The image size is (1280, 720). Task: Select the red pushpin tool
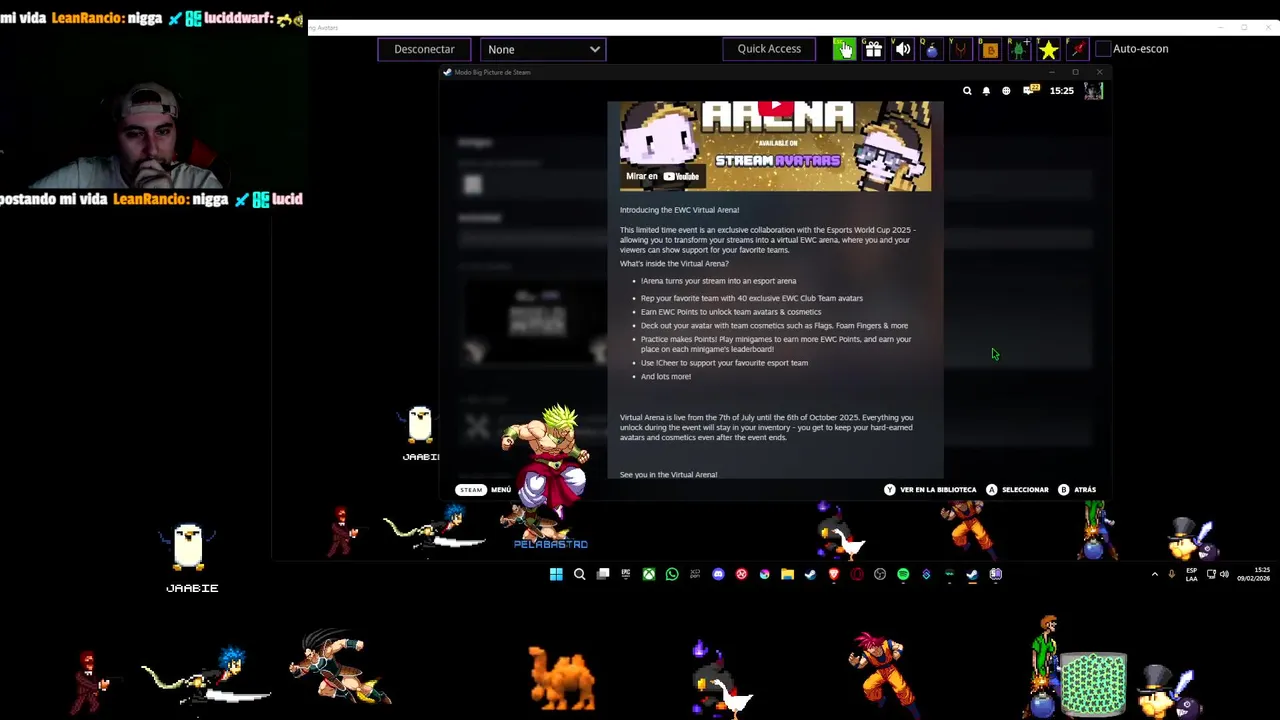[x=1077, y=49]
